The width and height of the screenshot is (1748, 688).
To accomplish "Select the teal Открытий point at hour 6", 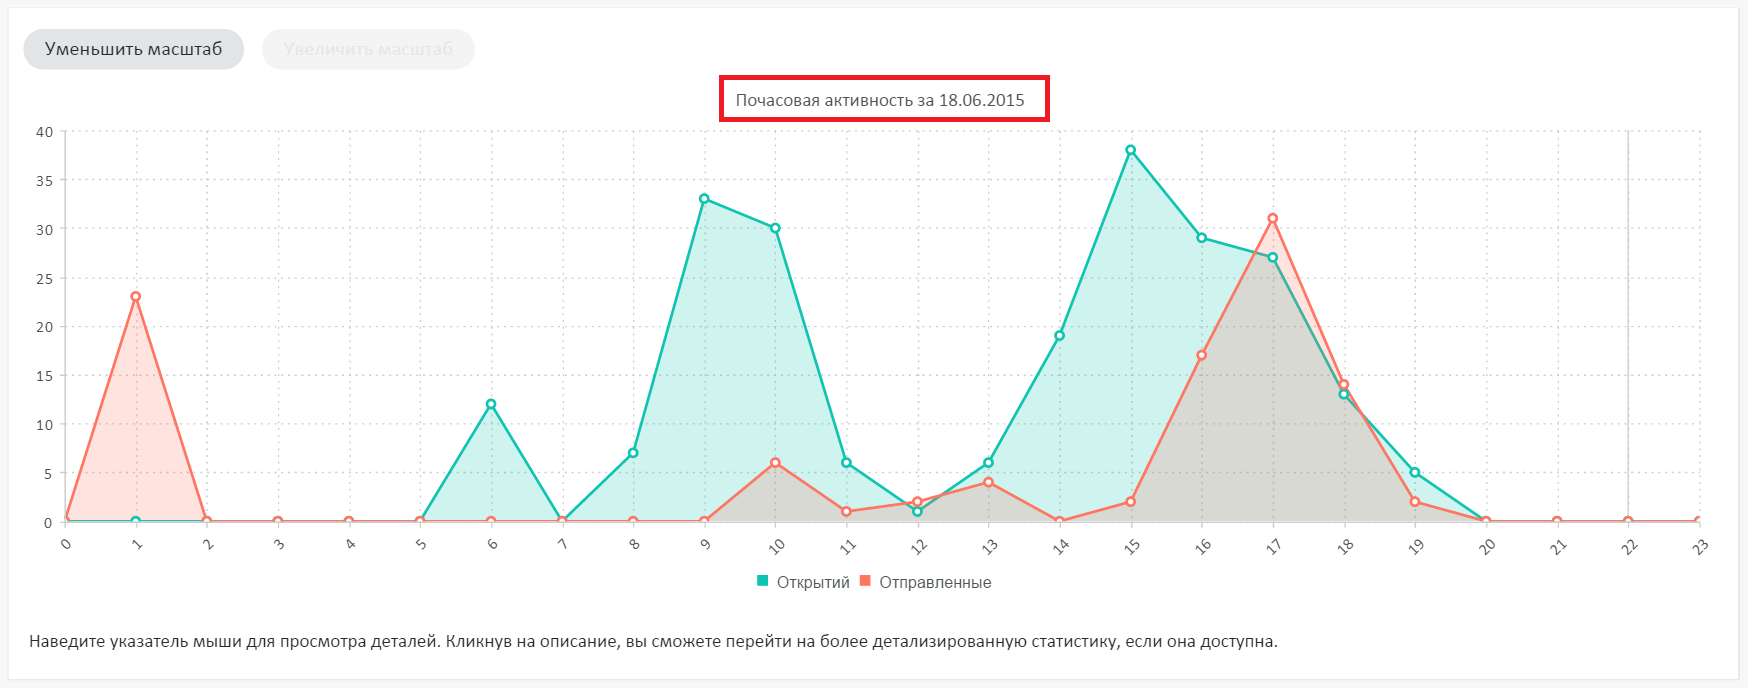I will [x=491, y=404].
